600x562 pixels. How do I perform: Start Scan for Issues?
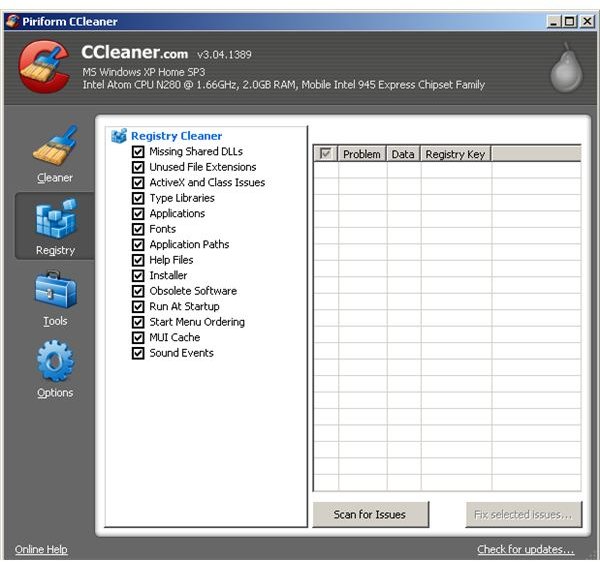(370, 515)
